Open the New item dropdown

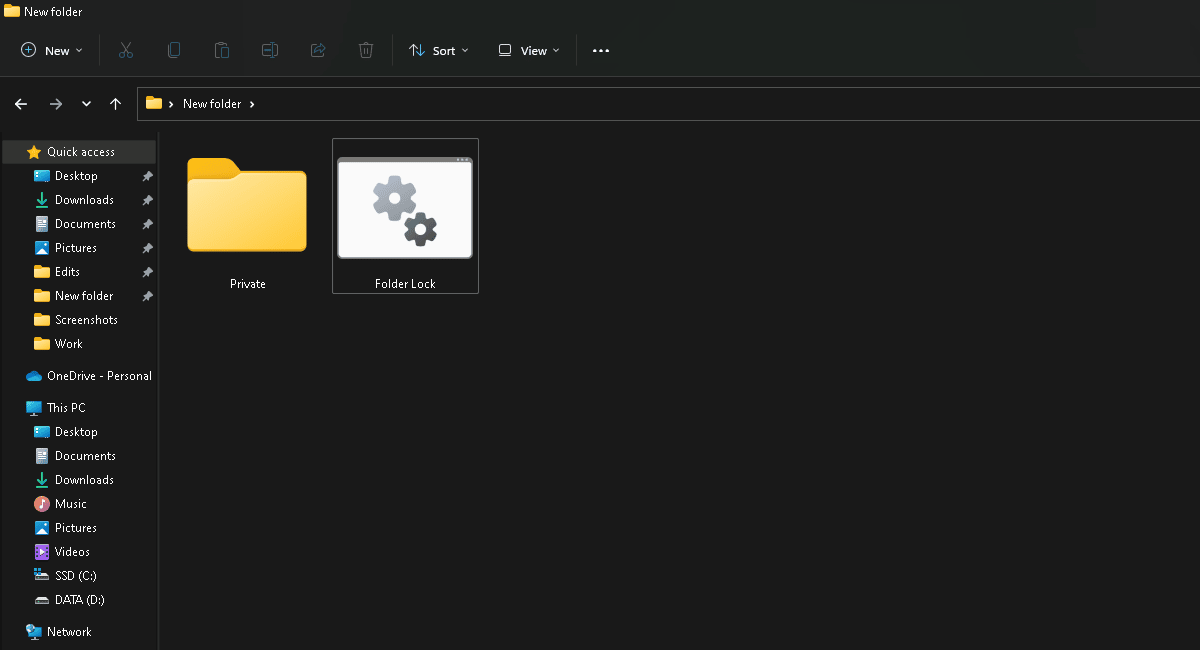[x=52, y=50]
